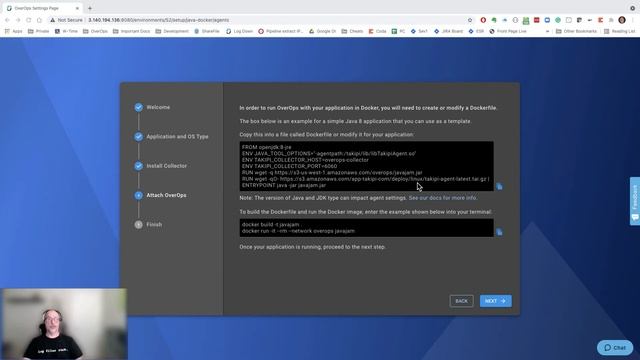Copy the docker build commands

(x=499, y=232)
